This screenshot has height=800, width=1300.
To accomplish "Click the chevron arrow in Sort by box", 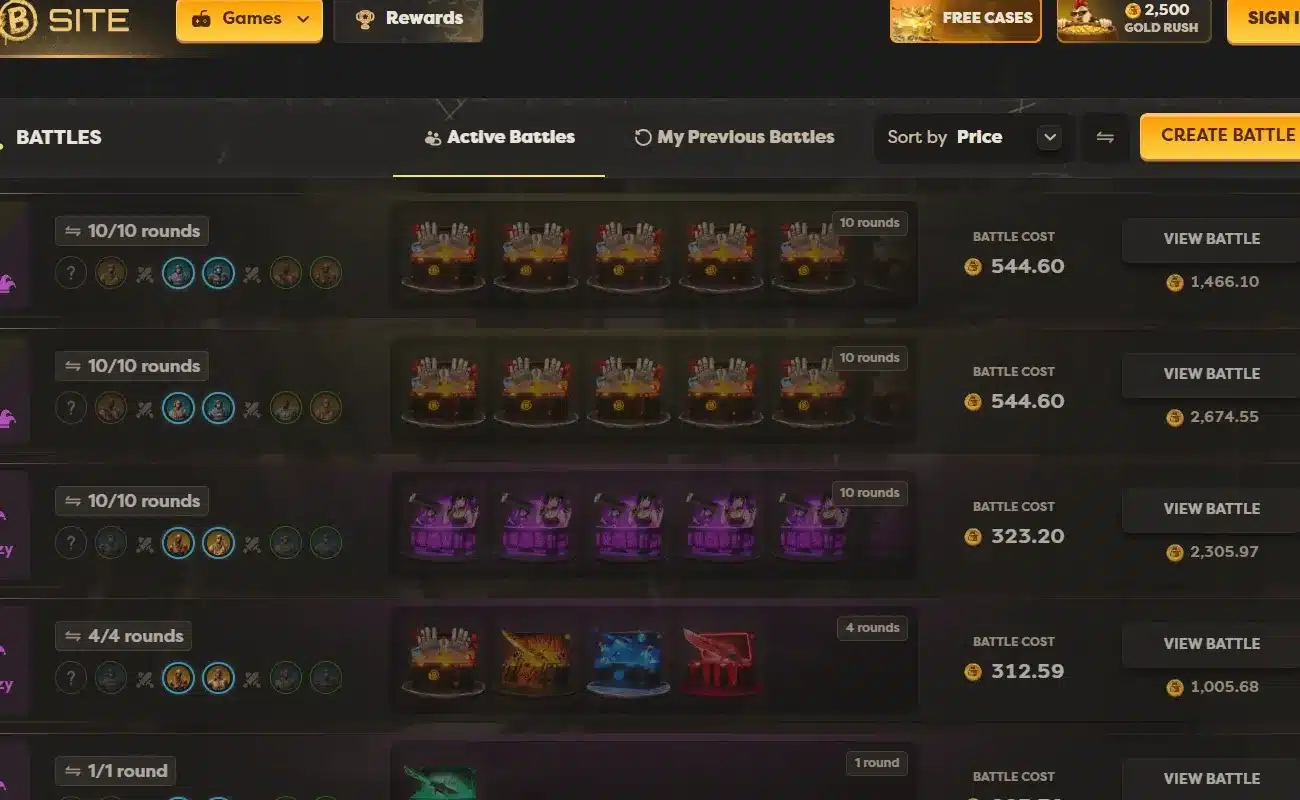I will (1048, 138).
